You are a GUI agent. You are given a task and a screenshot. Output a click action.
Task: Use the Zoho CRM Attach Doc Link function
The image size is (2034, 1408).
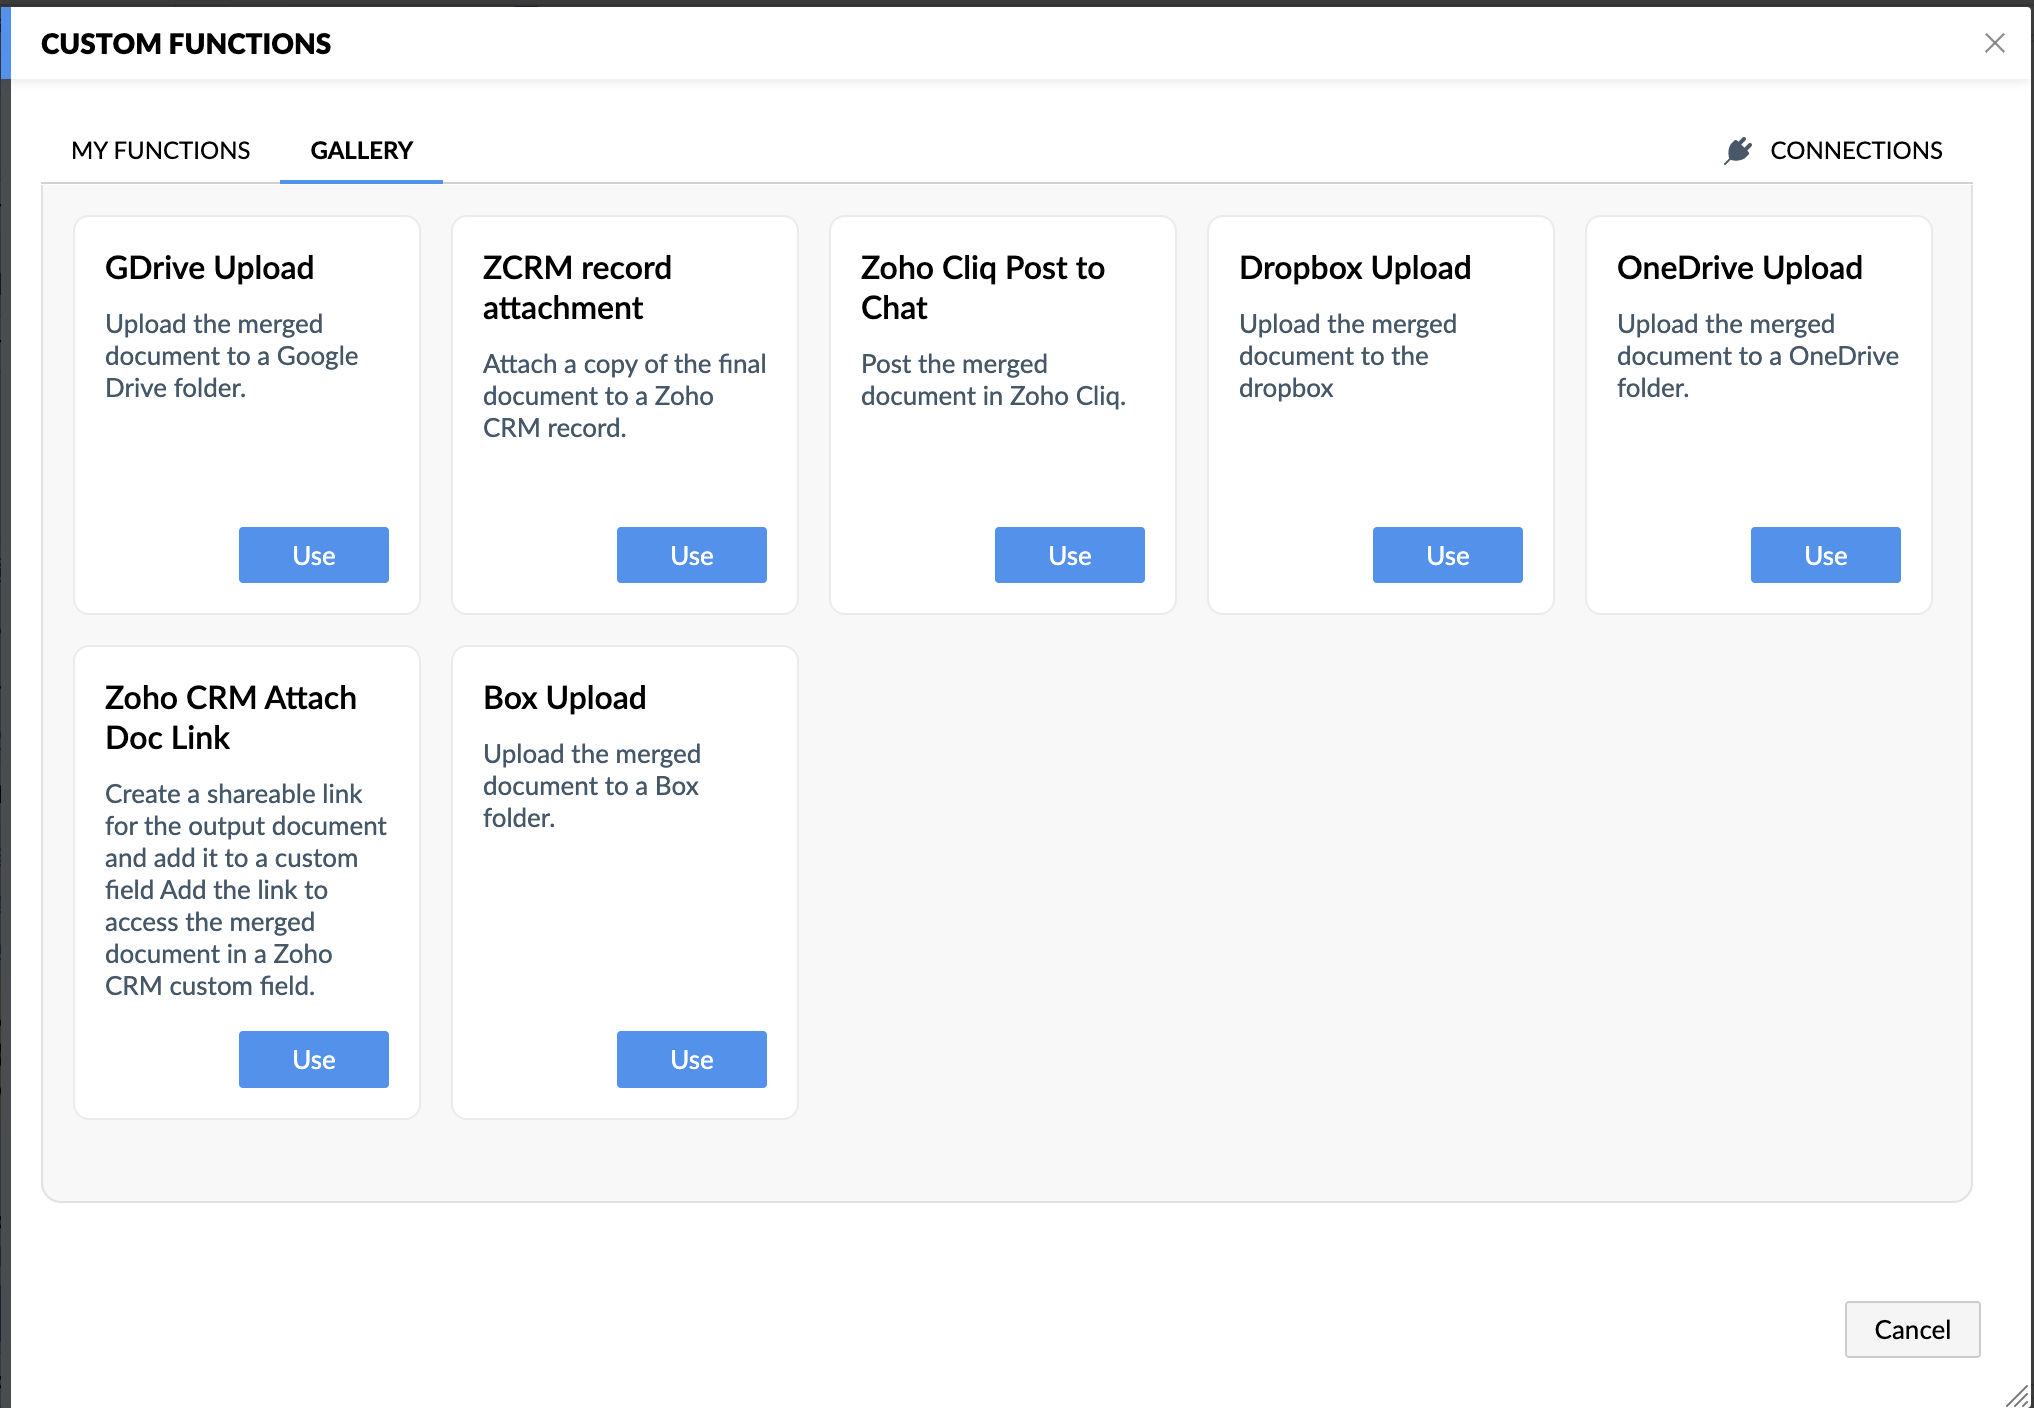[313, 1059]
